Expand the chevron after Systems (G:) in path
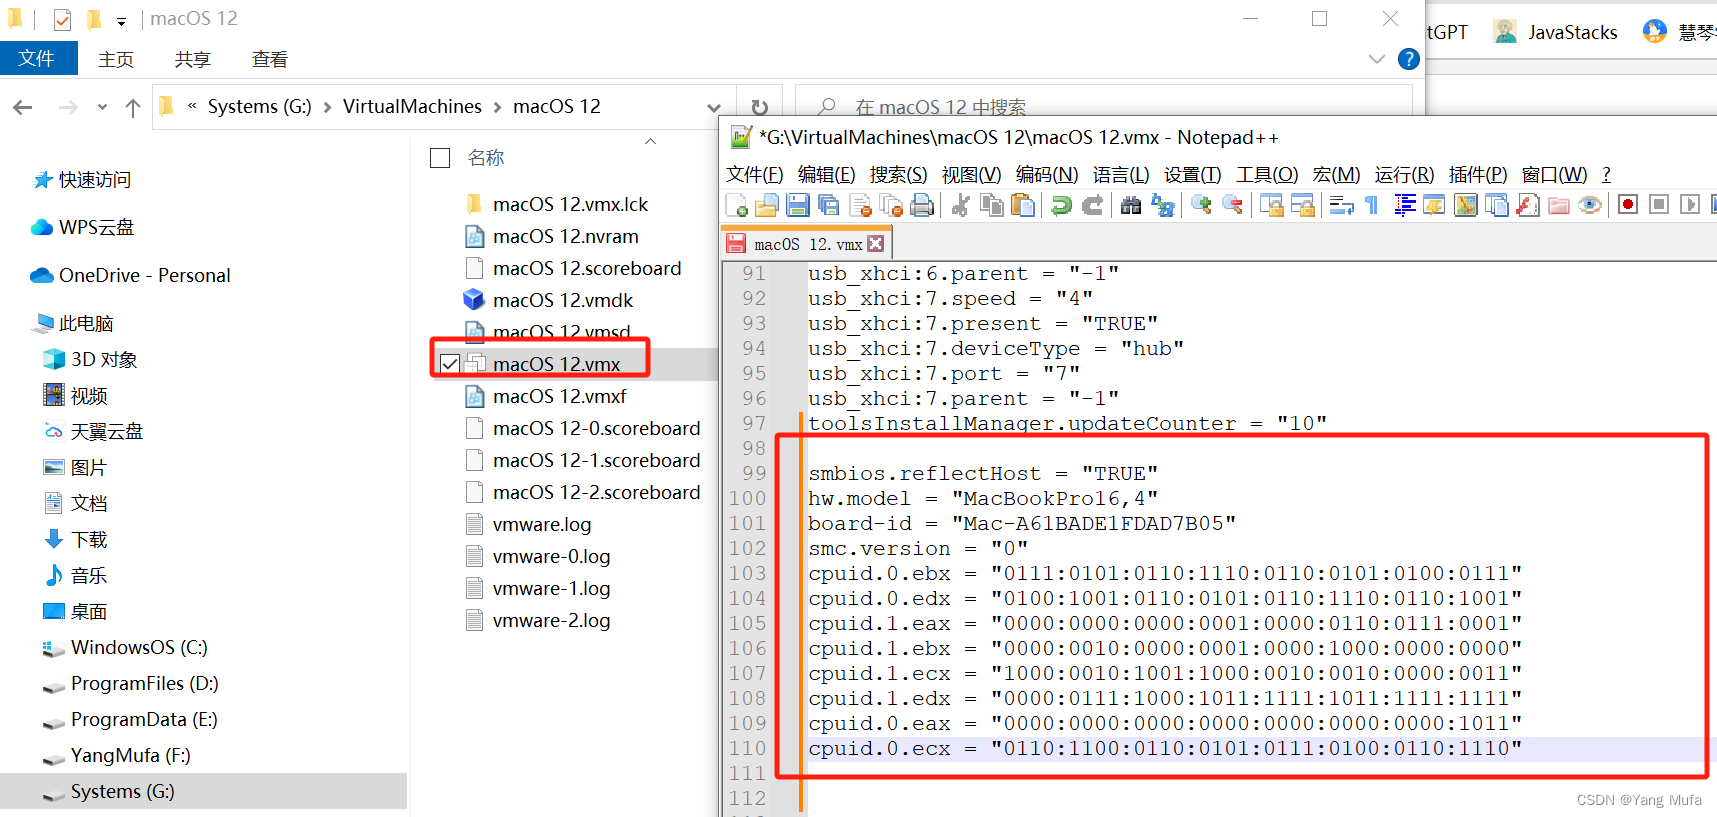1717x817 pixels. [327, 107]
